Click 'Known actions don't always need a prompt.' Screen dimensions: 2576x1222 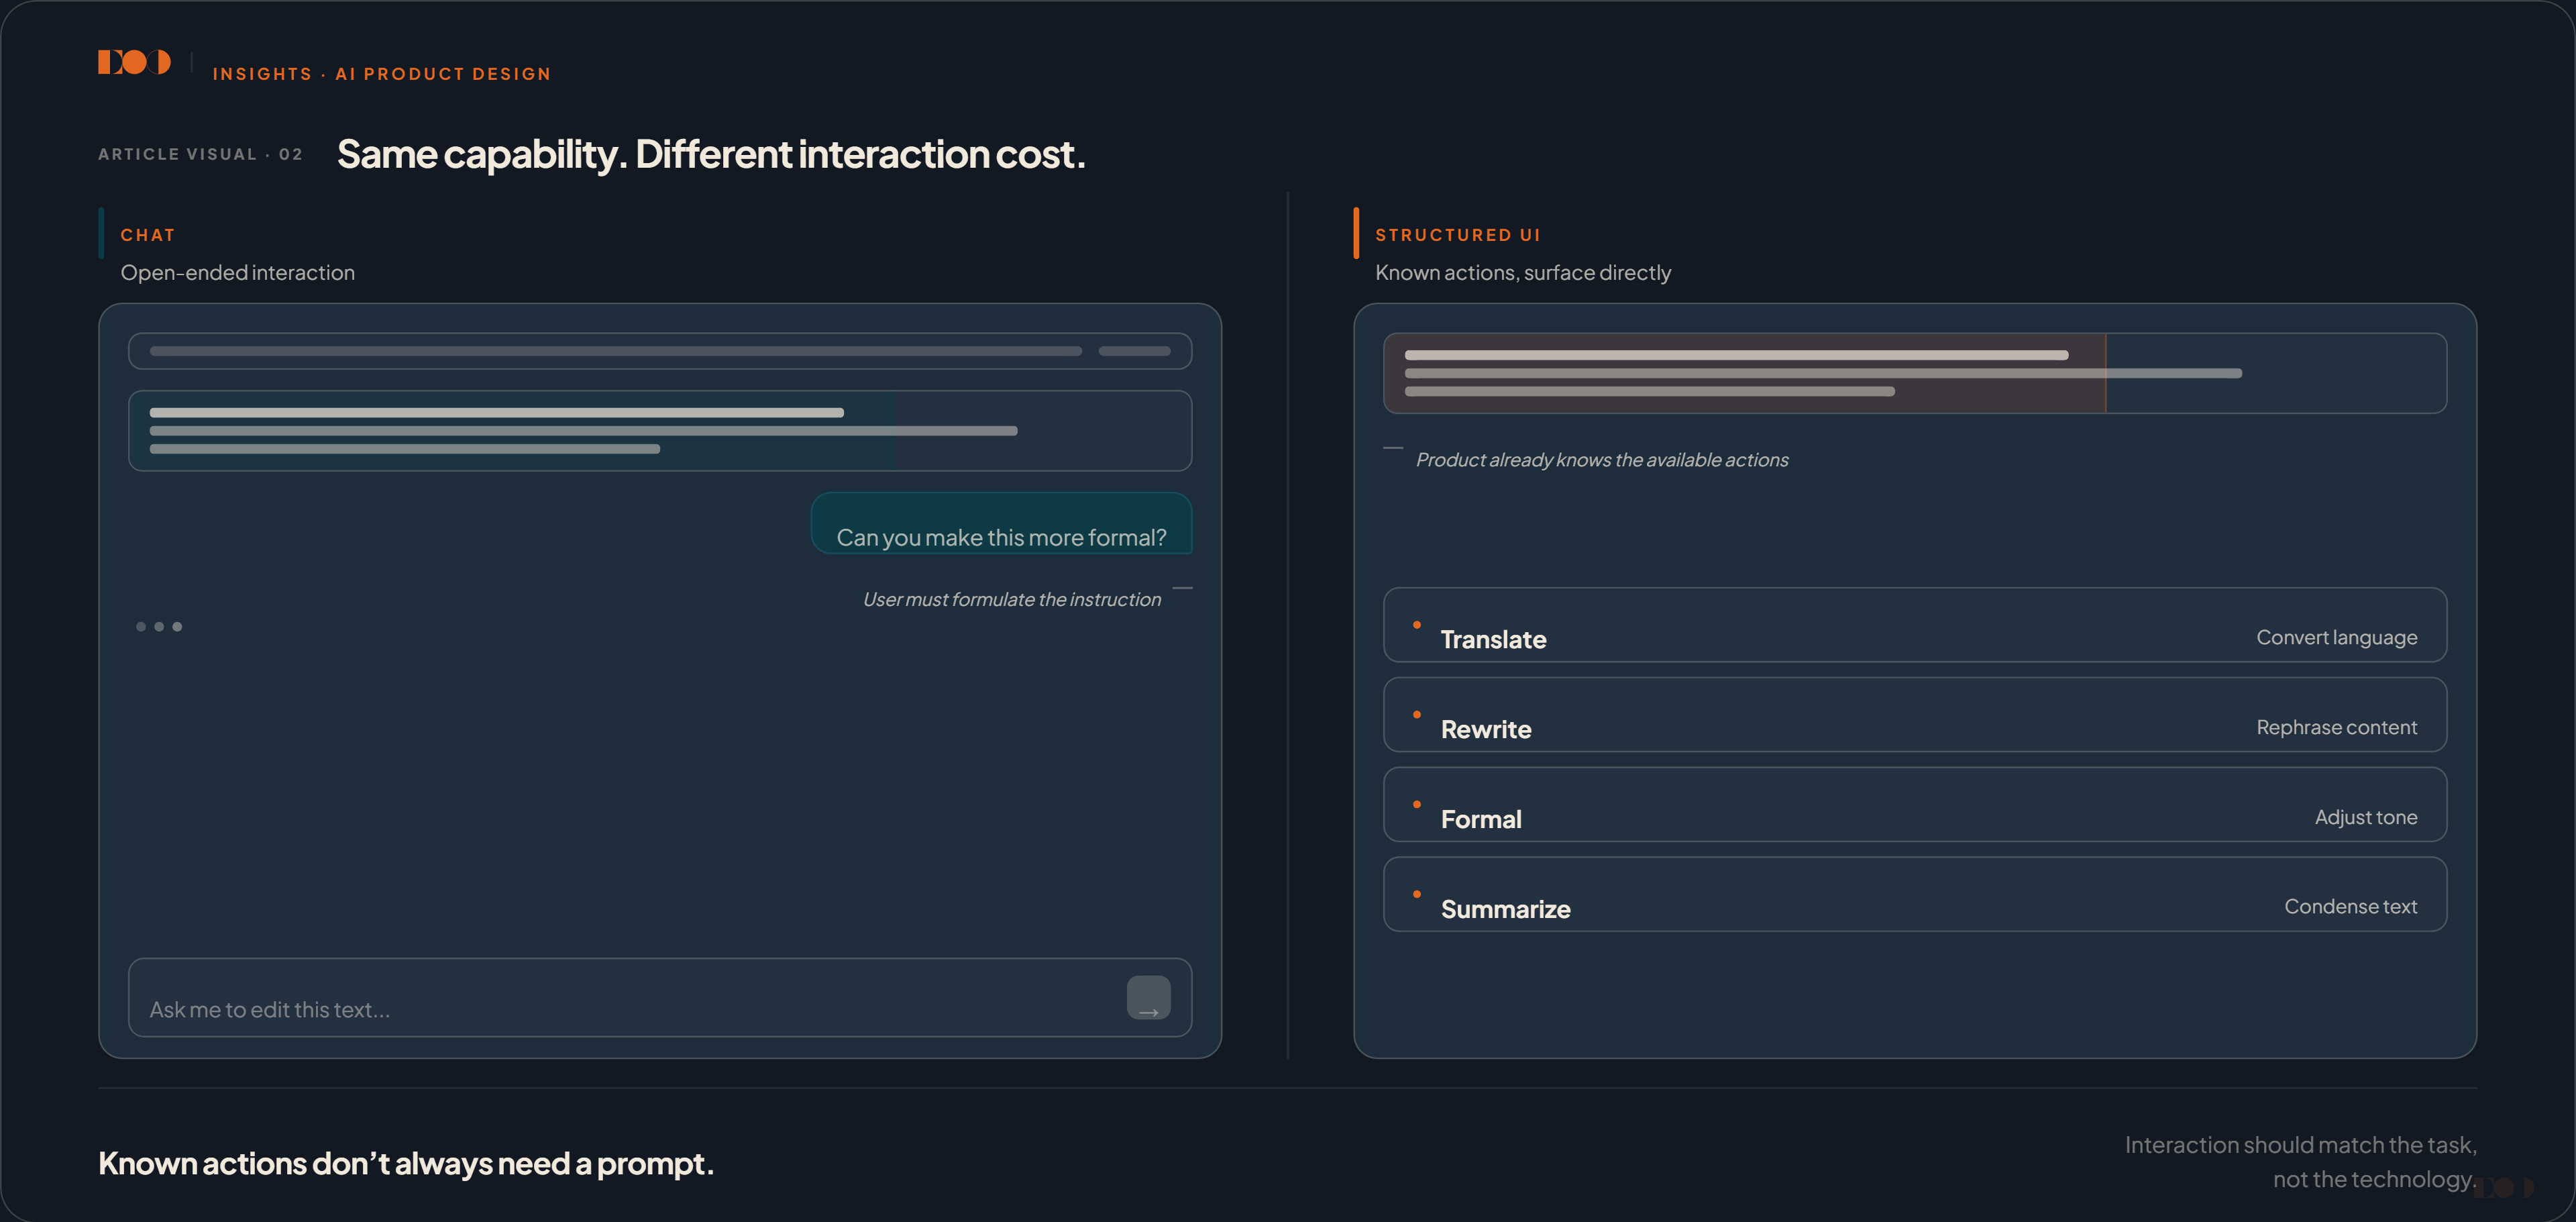406,1163
